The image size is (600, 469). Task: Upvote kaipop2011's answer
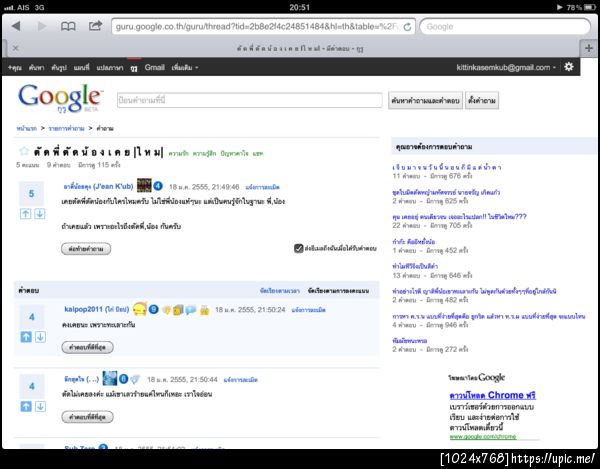(x=26, y=337)
